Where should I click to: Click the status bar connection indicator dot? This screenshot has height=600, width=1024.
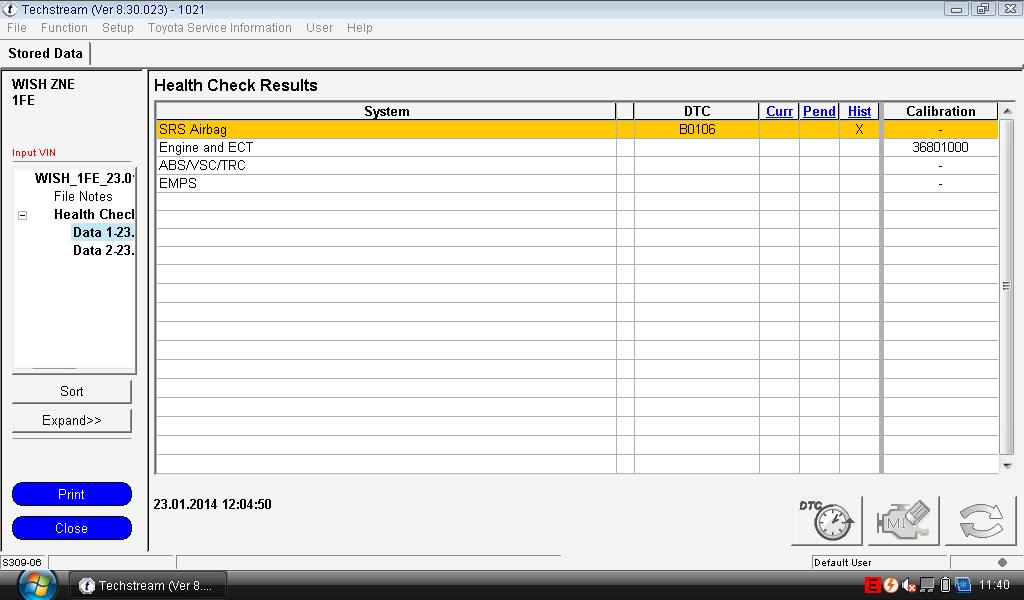pos(1002,562)
